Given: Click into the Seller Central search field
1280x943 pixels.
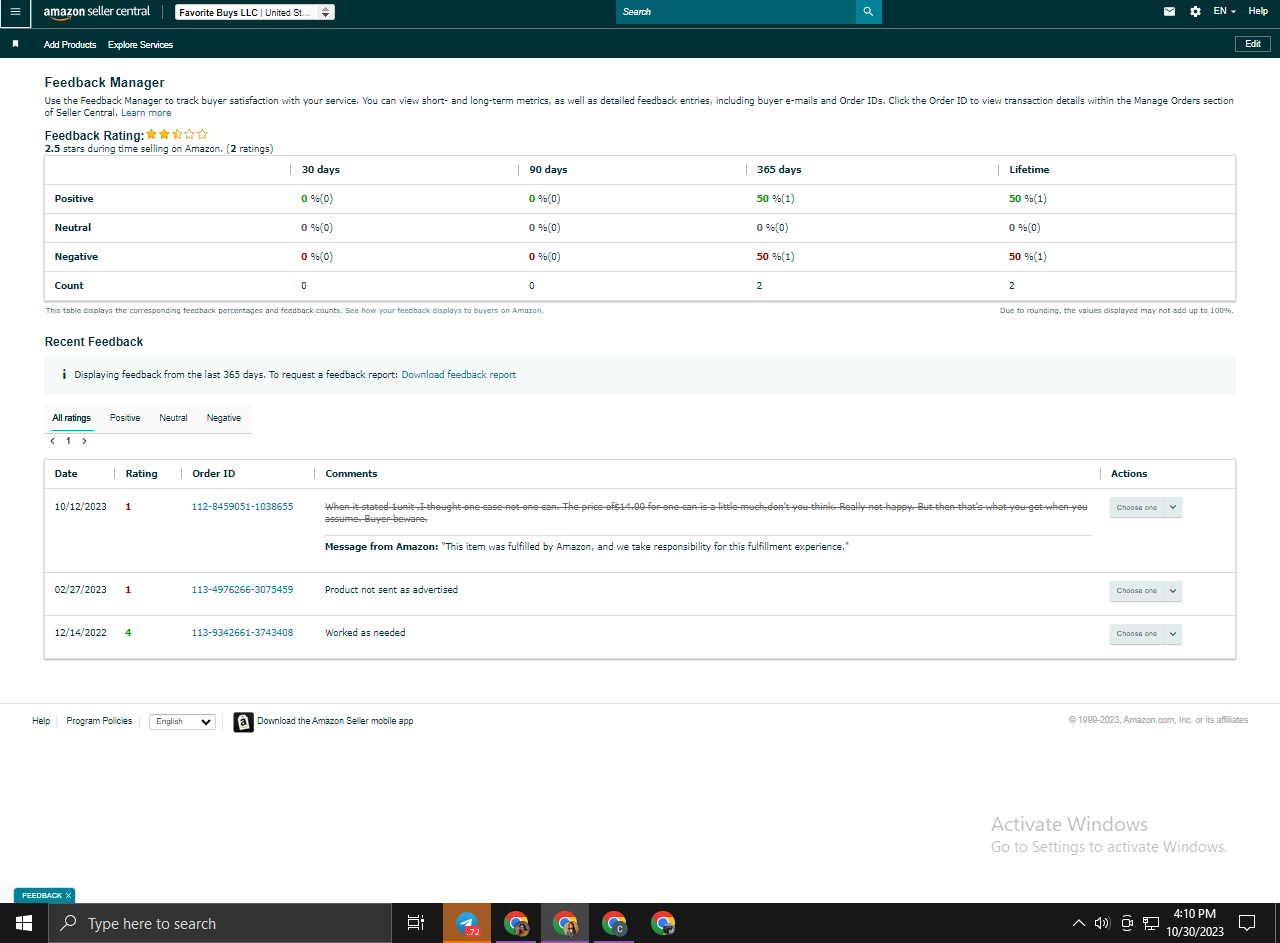Looking at the screenshot, I should tap(736, 12).
